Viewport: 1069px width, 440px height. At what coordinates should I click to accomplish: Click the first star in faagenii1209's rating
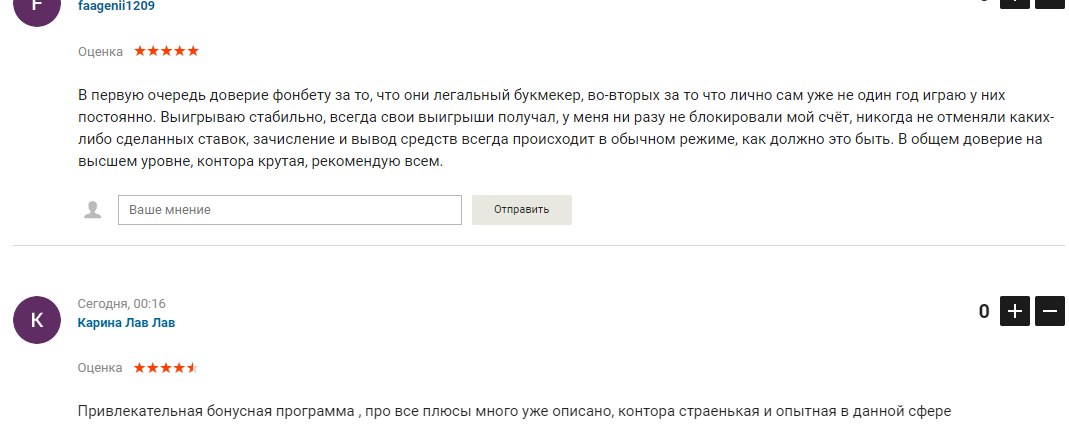click(140, 50)
